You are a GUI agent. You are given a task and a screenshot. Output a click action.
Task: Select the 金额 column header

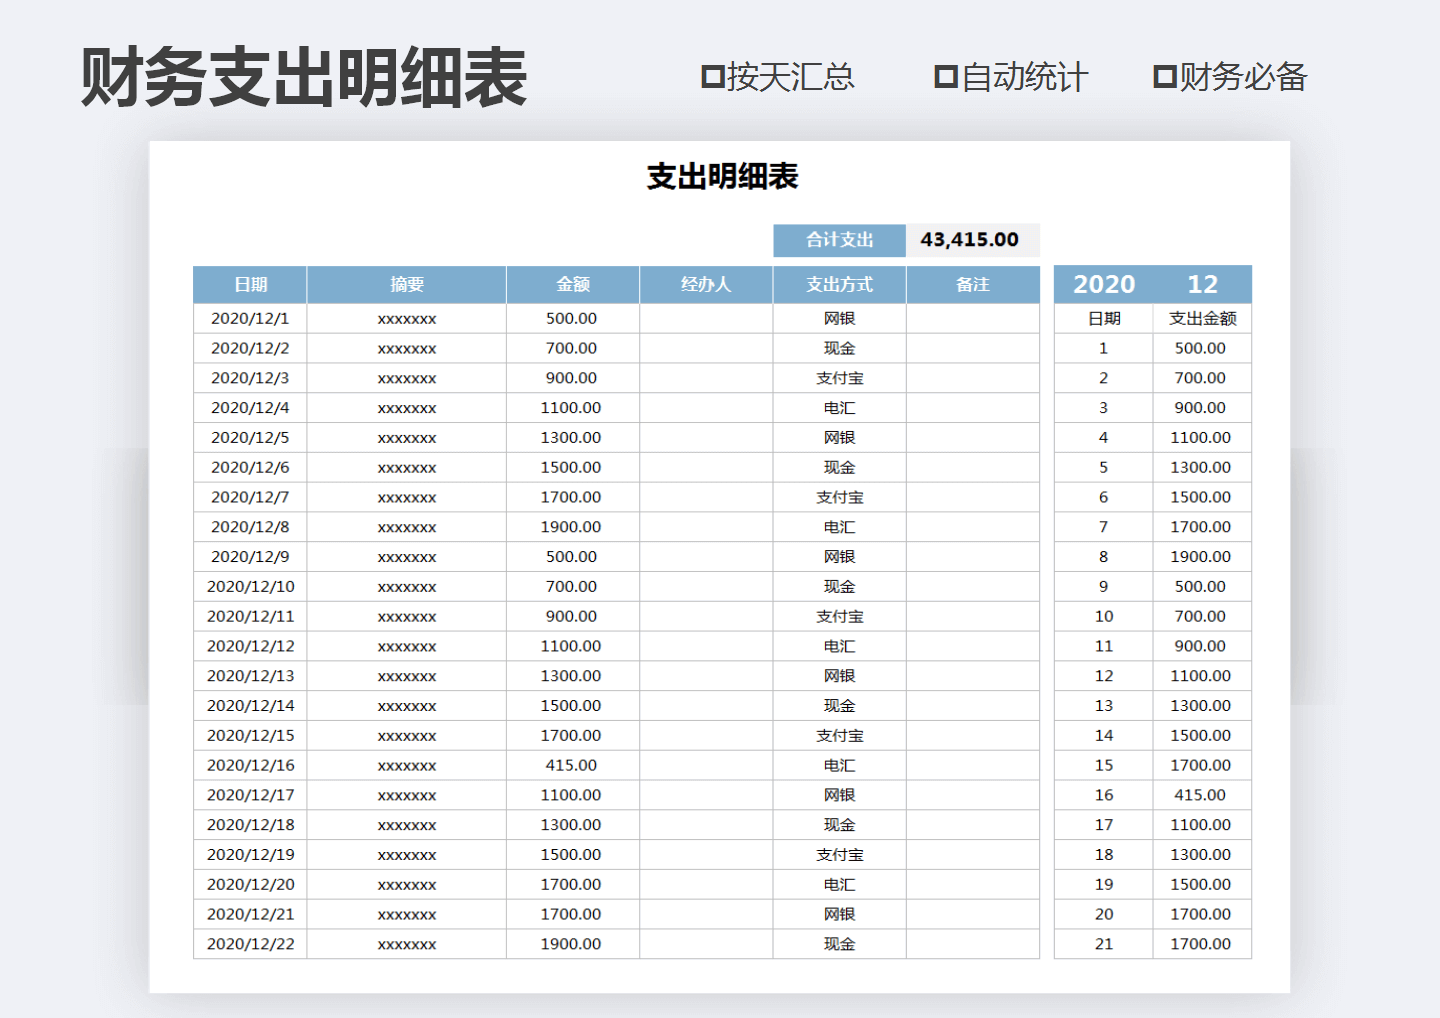(571, 284)
